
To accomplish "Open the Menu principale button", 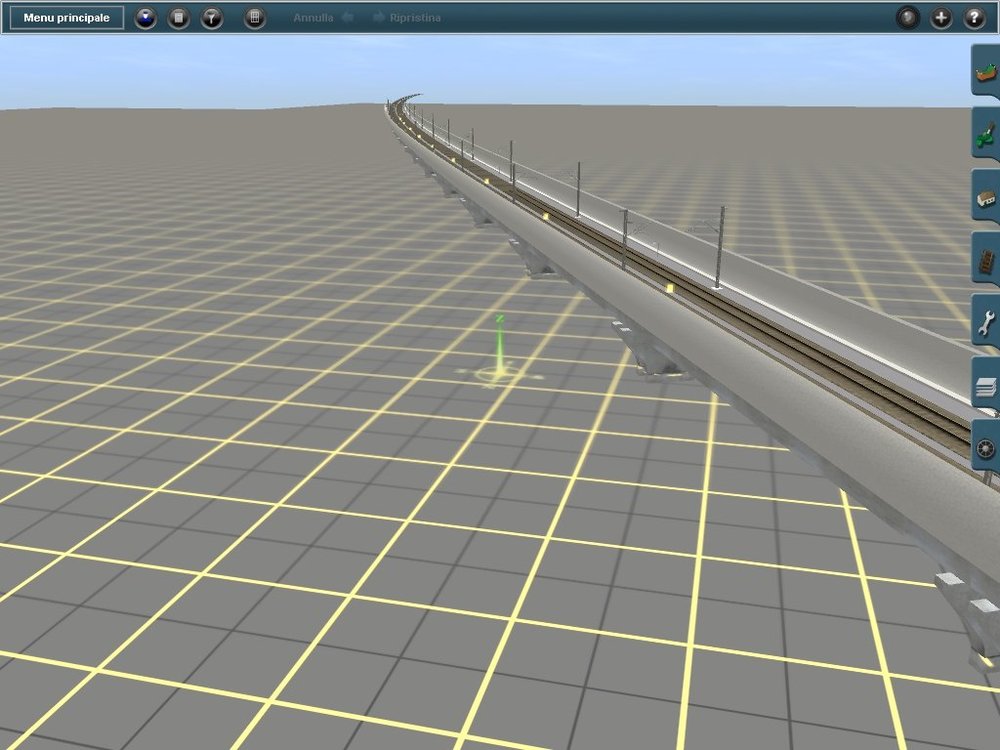I will [x=66, y=18].
